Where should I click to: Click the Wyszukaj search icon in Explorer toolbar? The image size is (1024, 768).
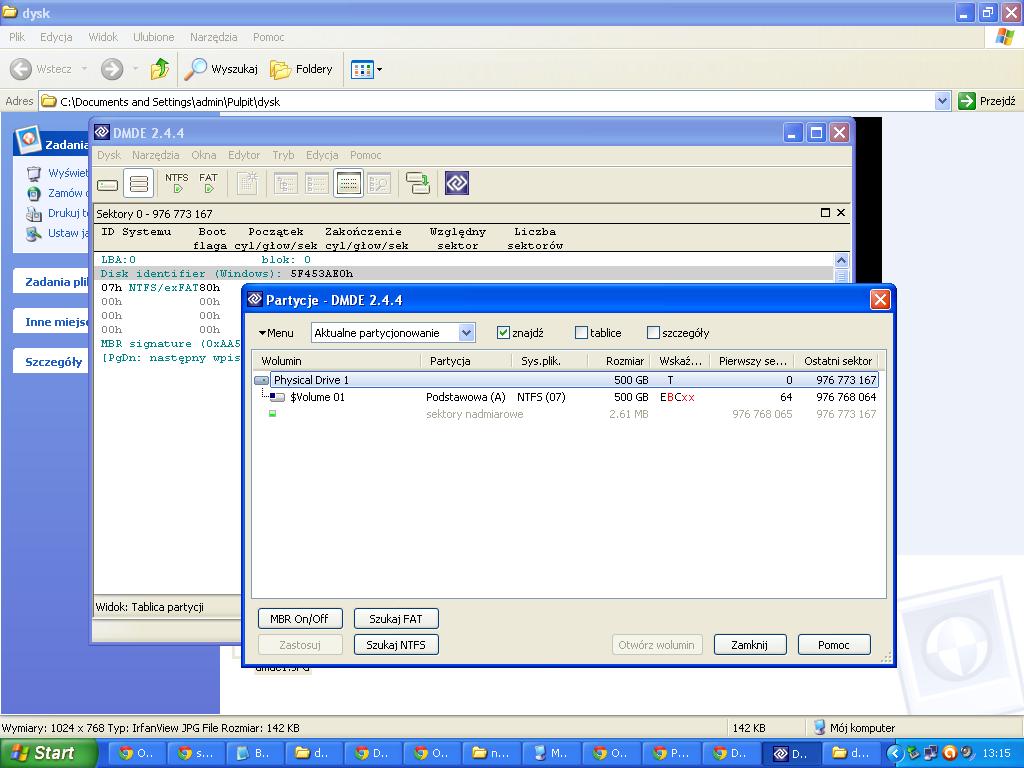(195, 69)
